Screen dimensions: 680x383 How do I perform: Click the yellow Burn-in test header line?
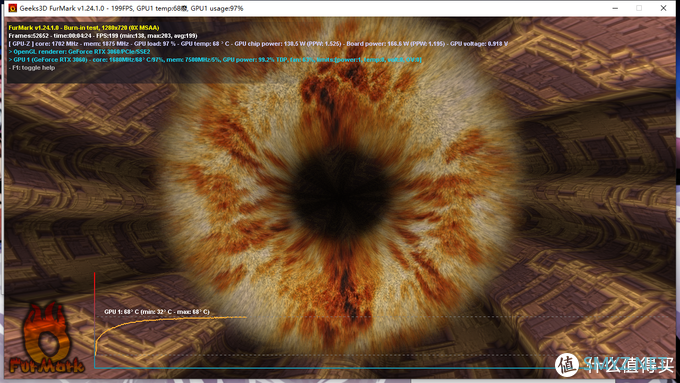point(84,28)
